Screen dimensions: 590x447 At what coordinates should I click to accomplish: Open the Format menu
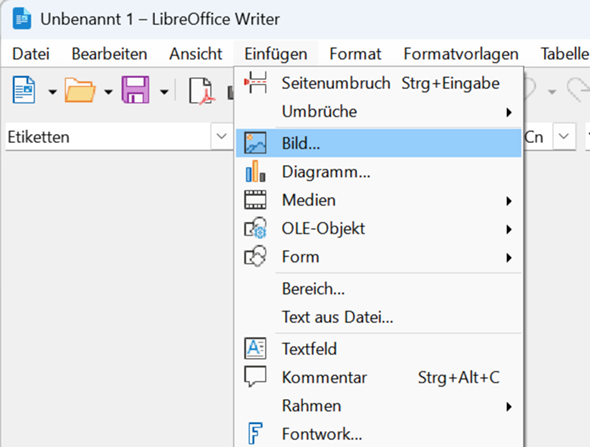coord(355,54)
